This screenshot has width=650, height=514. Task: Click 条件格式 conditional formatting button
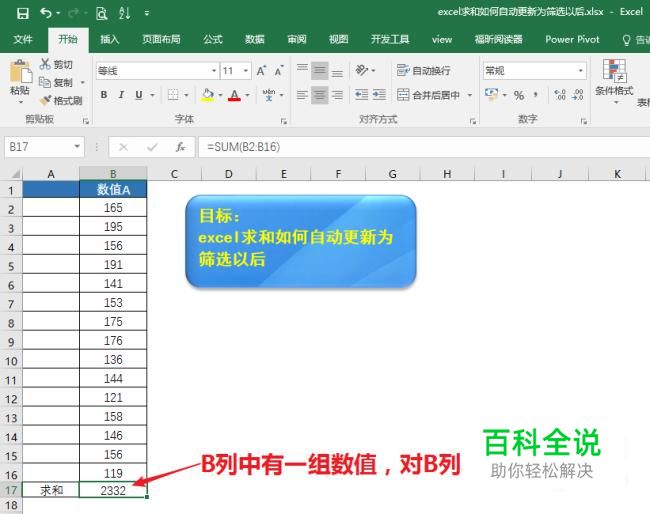(x=614, y=81)
